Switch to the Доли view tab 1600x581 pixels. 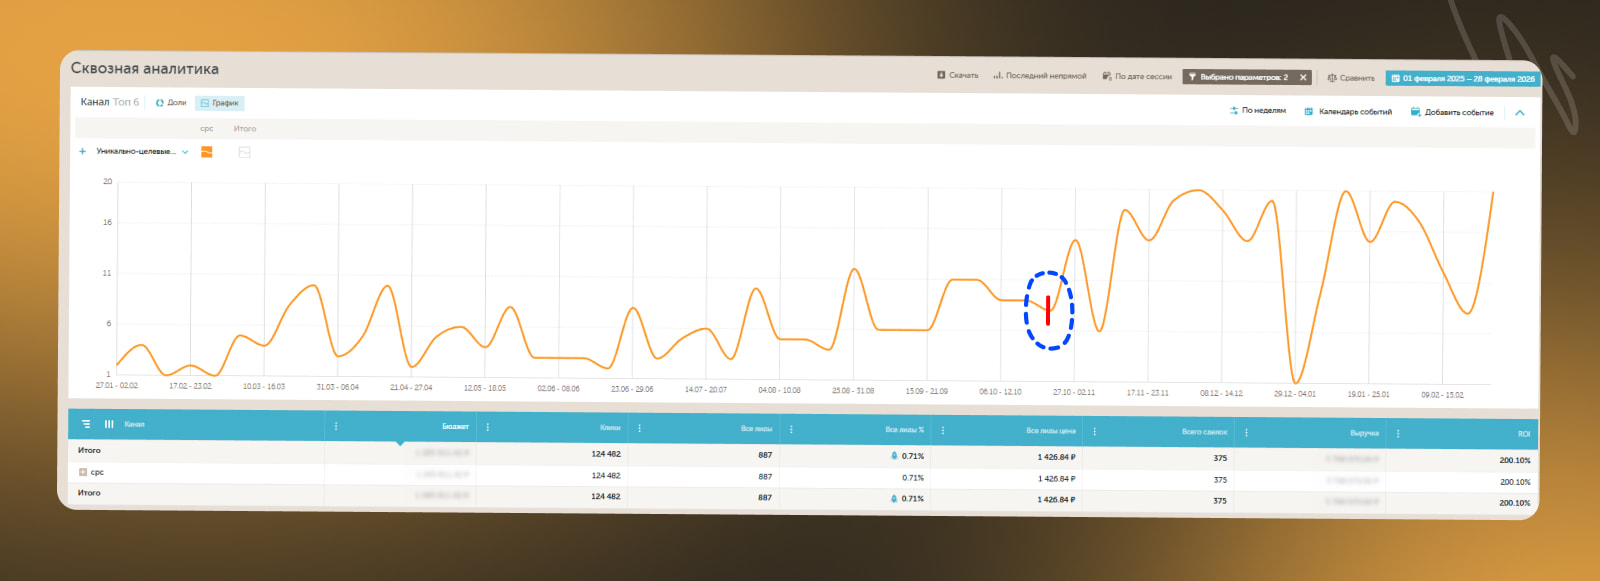coord(171,102)
